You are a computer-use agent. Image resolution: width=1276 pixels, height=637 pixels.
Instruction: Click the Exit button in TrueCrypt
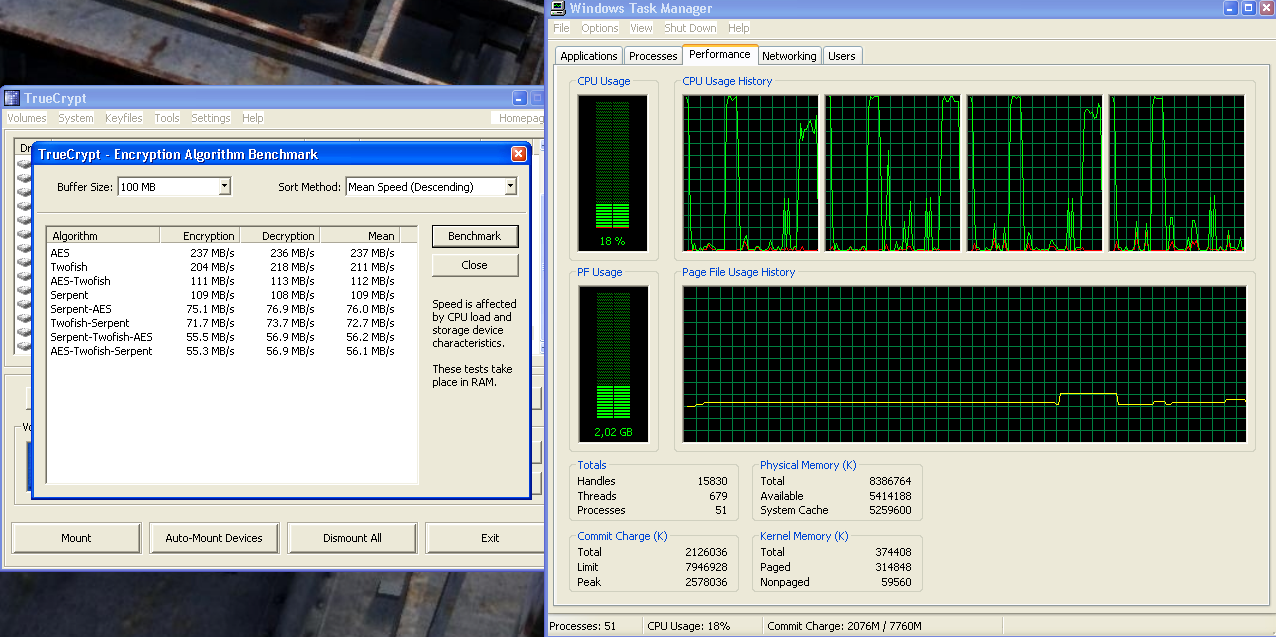[485, 538]
